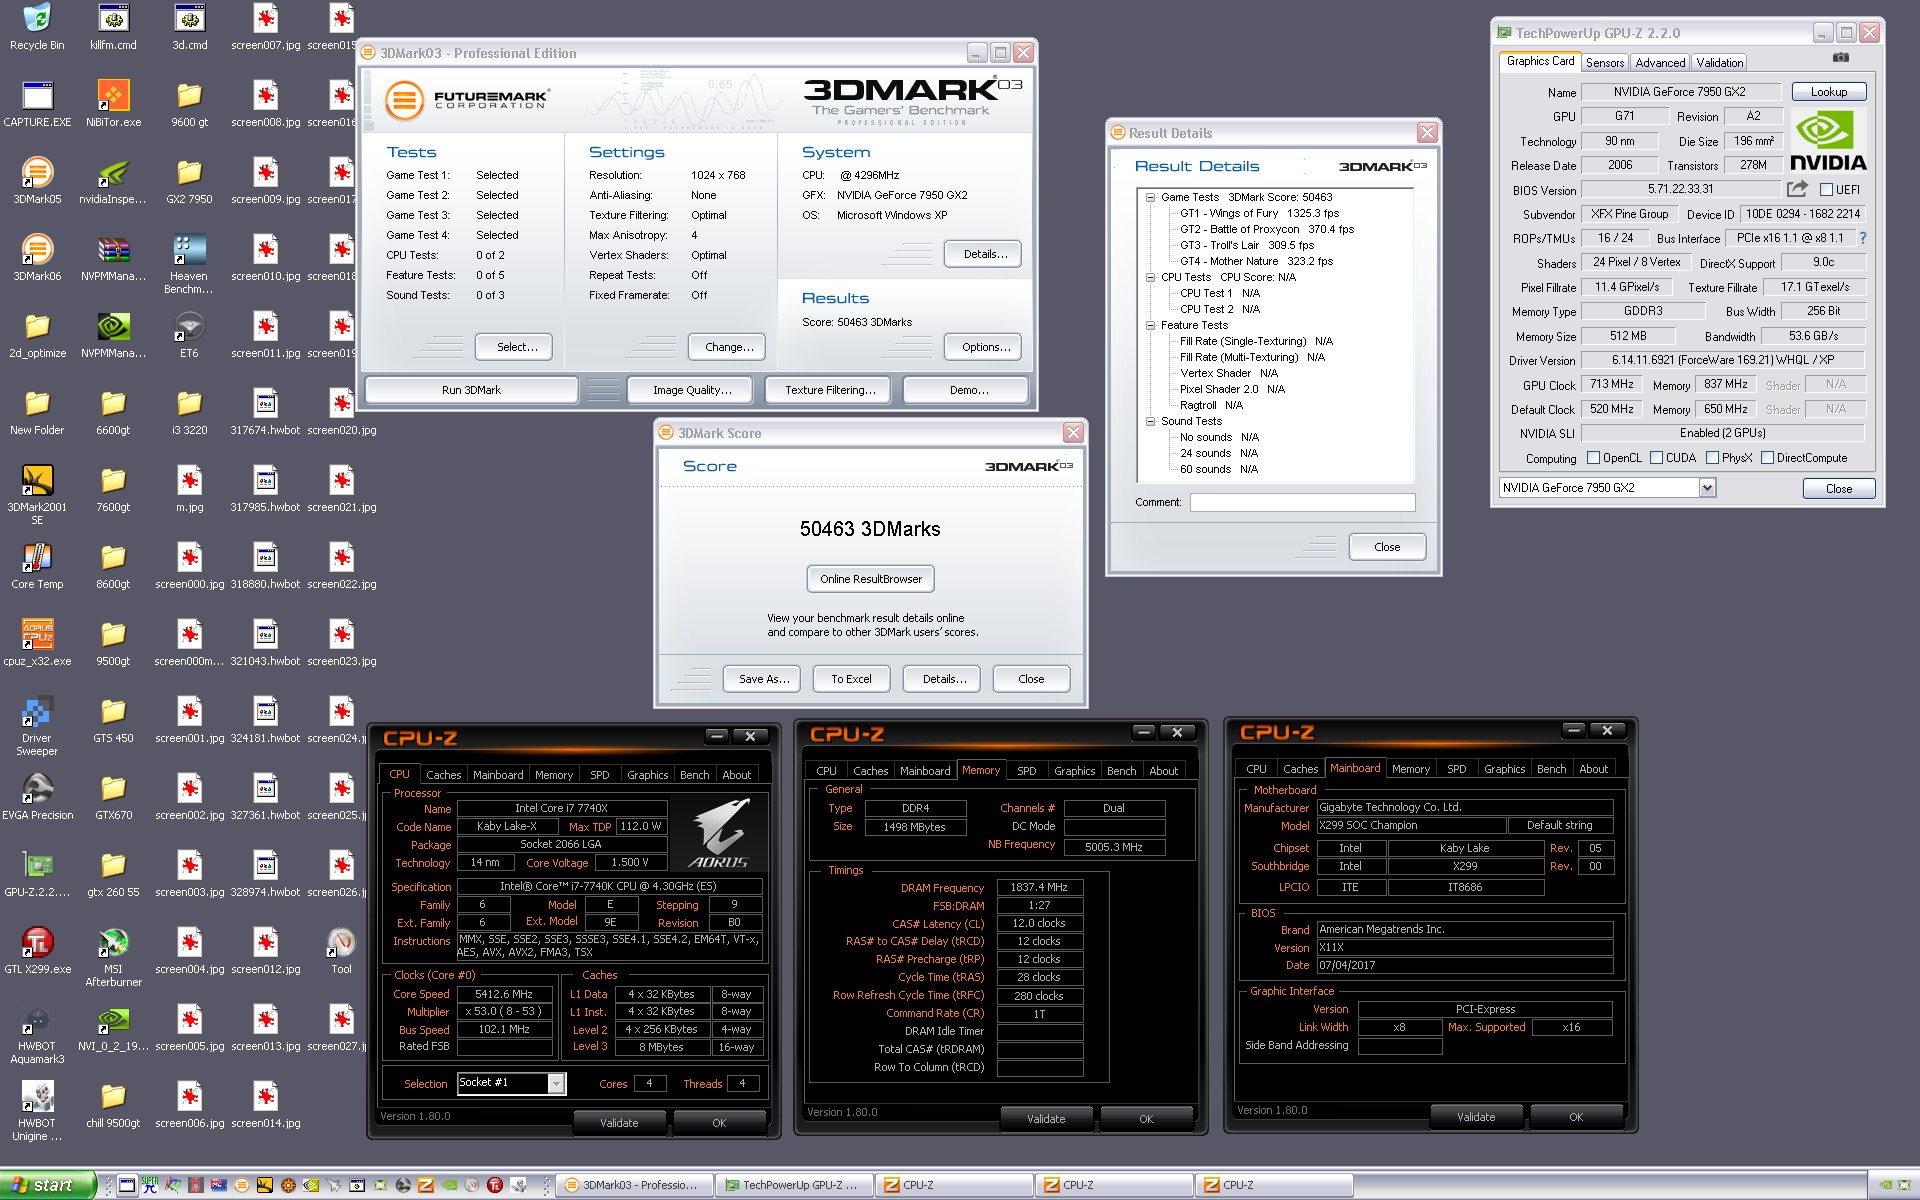Open Caches tab in first CPU-Z window
This screenshot has height=1200, width=1920.
[x=443, y=775]
